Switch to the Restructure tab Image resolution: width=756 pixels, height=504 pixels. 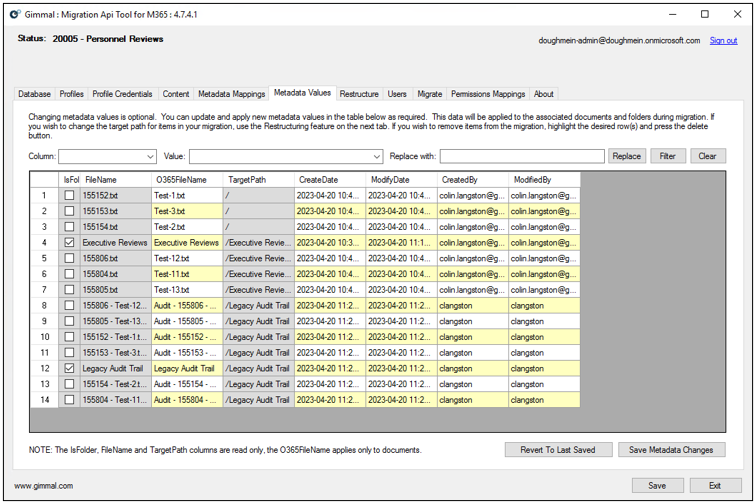359,94
